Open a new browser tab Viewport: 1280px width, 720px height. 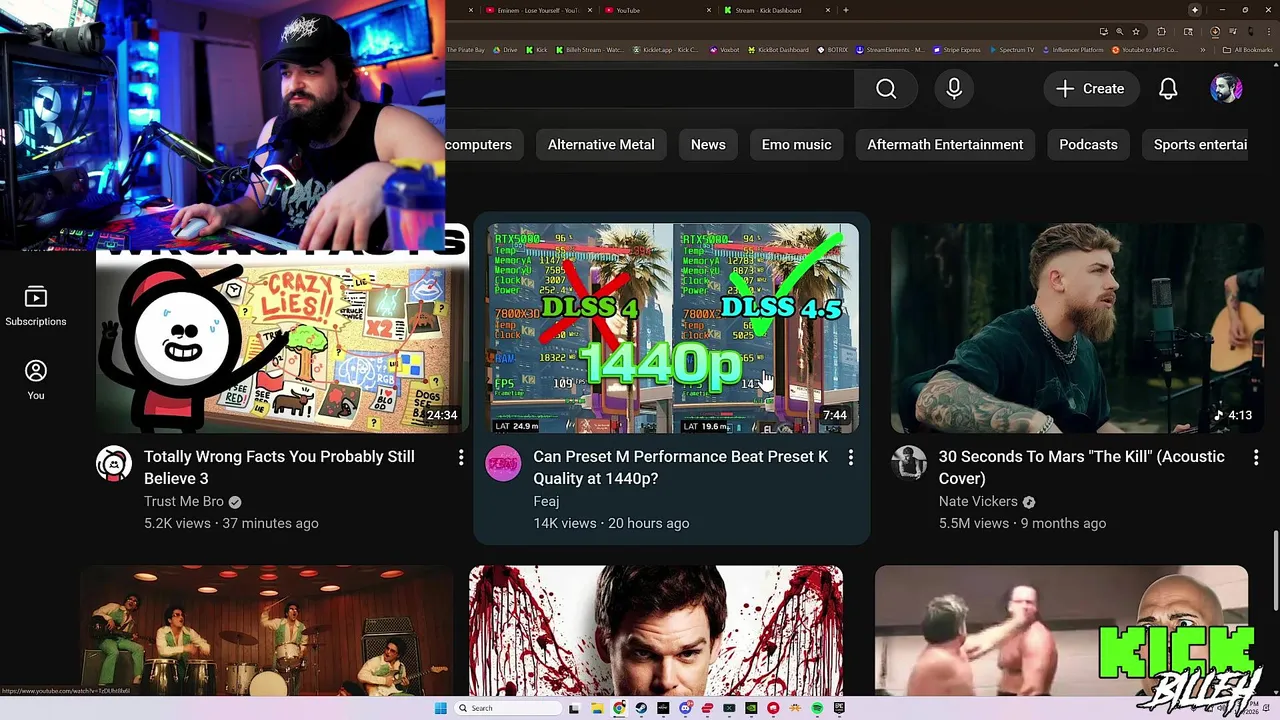(x=845, y=10)
